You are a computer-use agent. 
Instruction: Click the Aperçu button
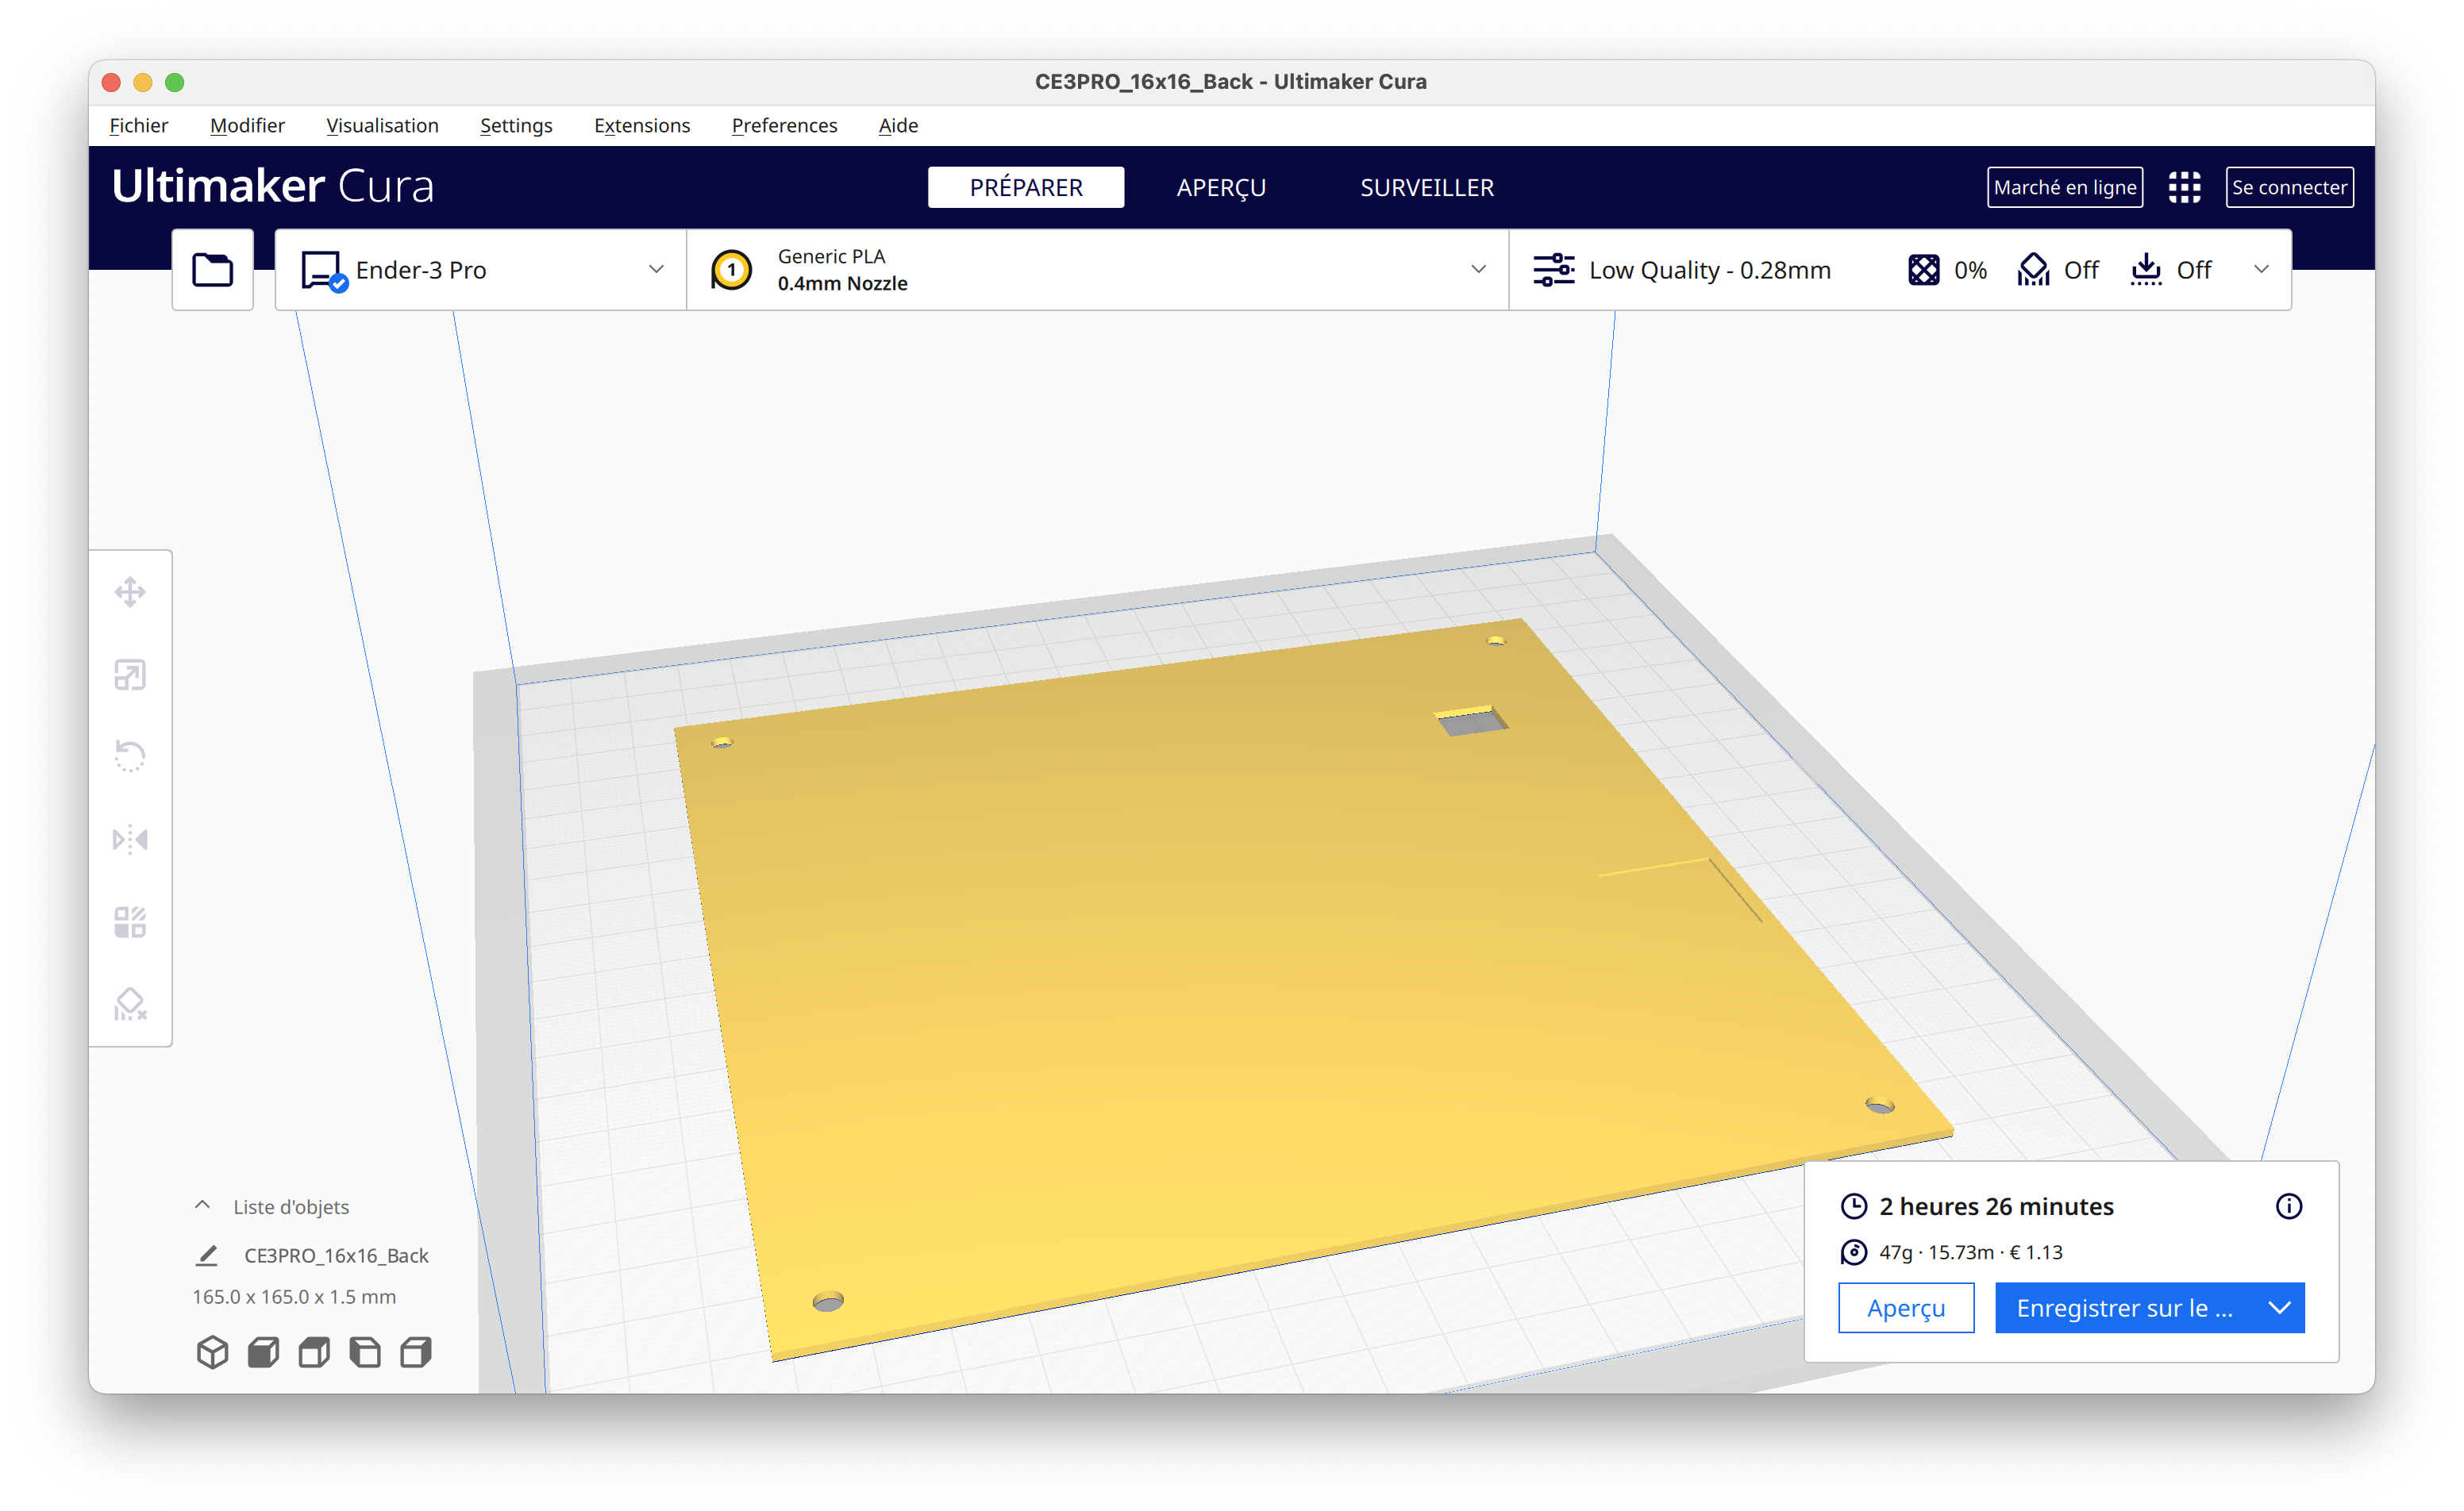1905,1308
